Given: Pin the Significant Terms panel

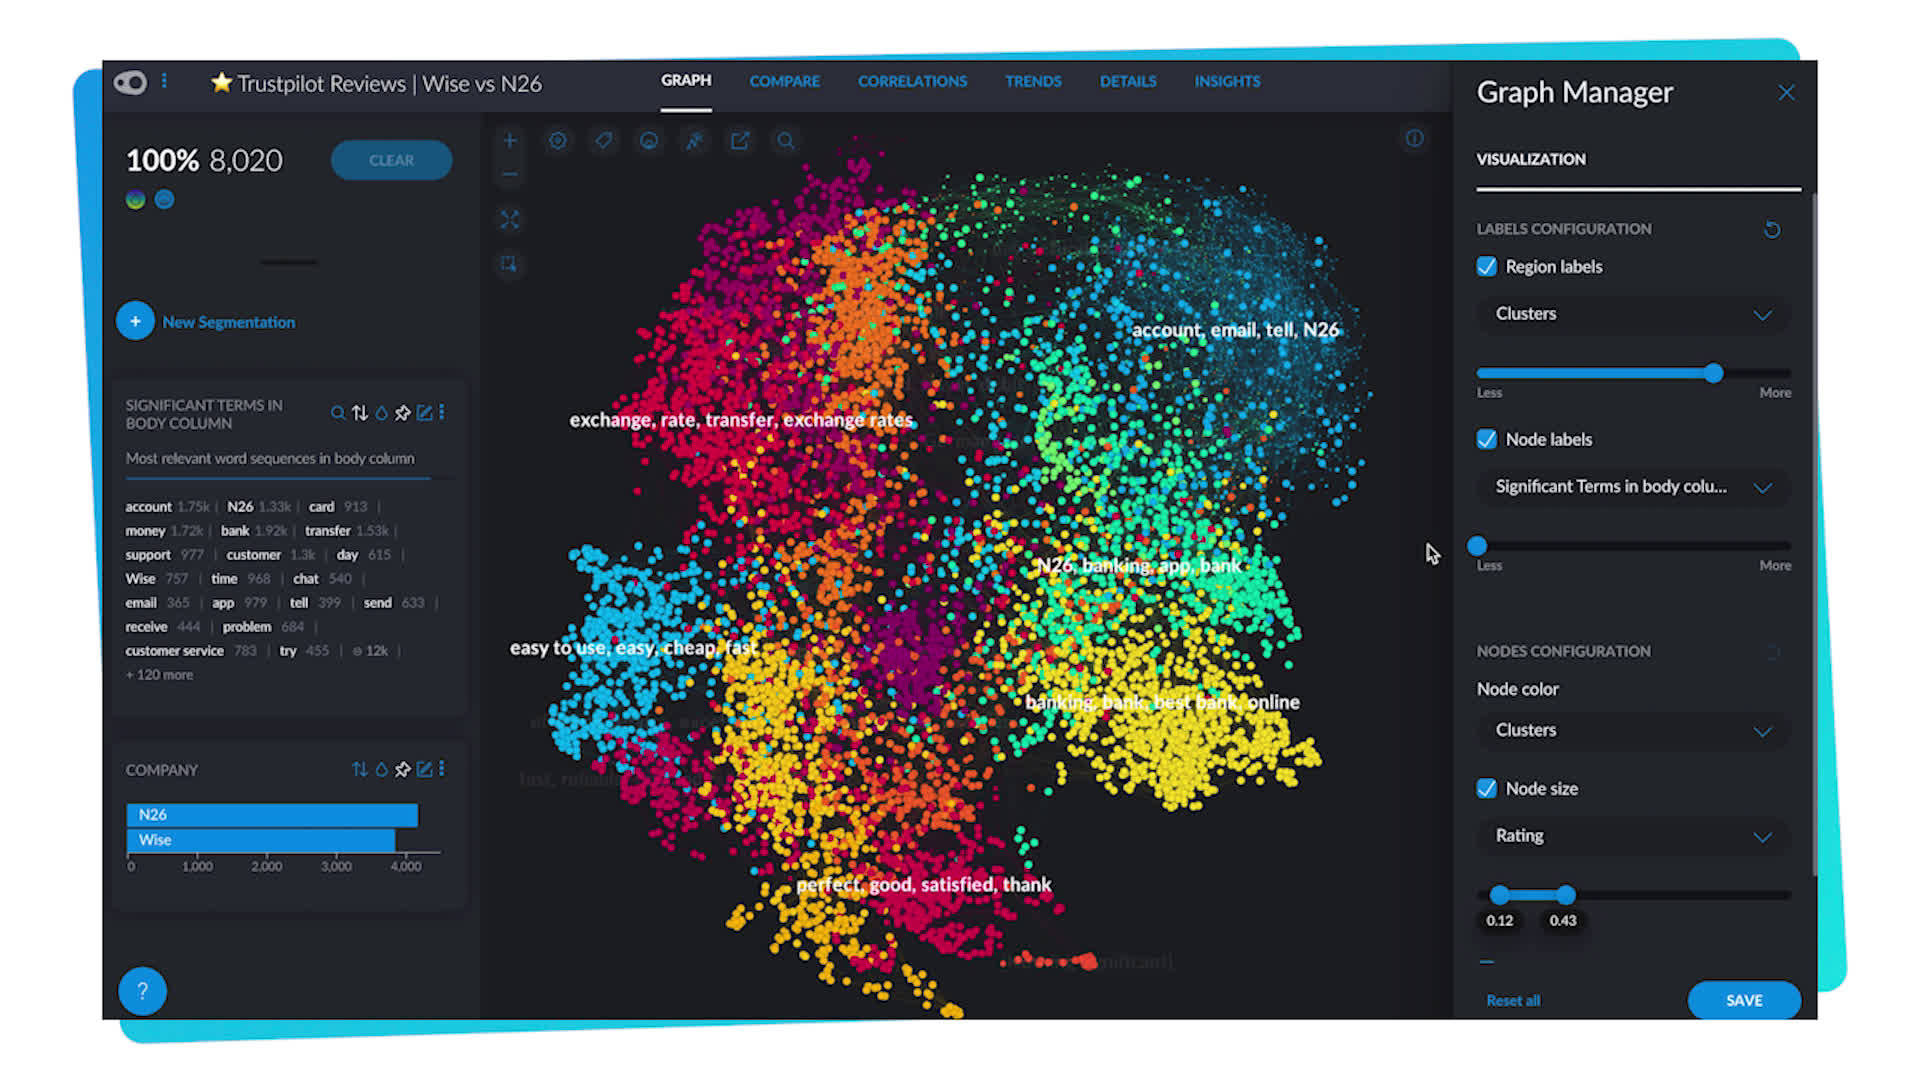Looking at the screenshot, I should (x=403, y=413).
